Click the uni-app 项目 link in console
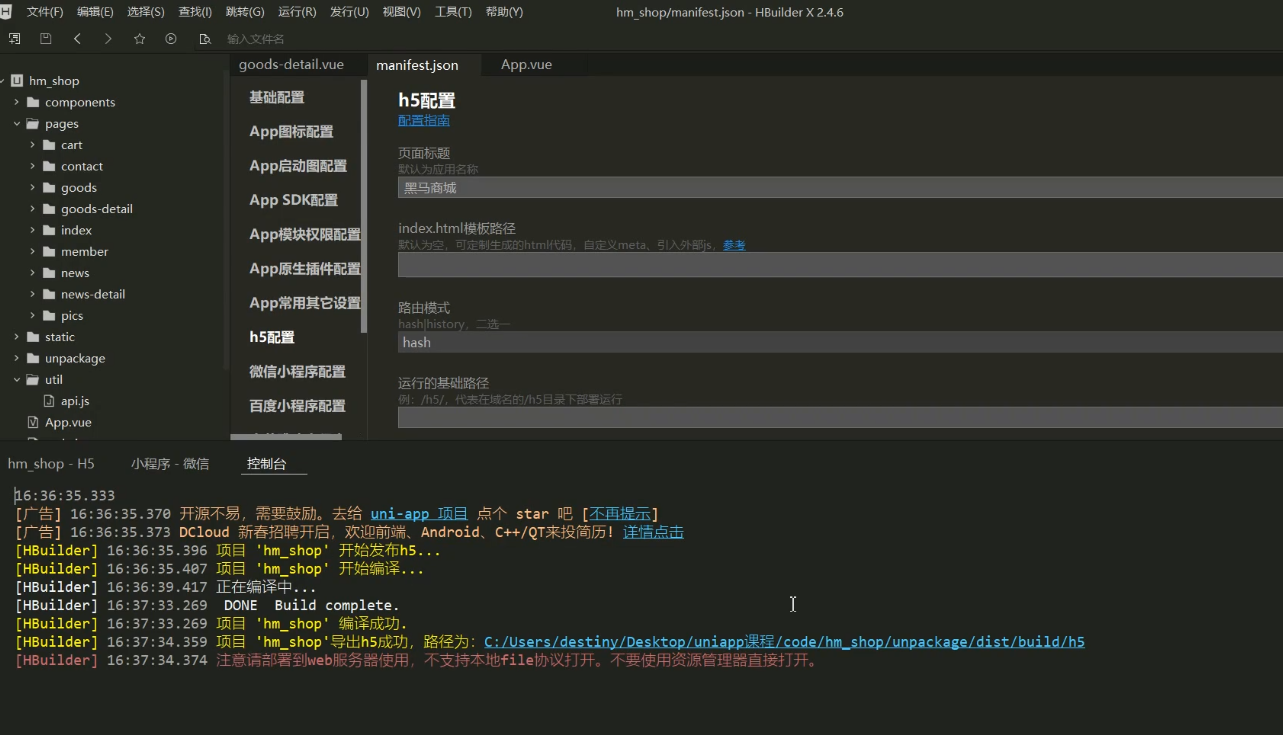Screen dimensions: 1283x735 click(419, 514)
